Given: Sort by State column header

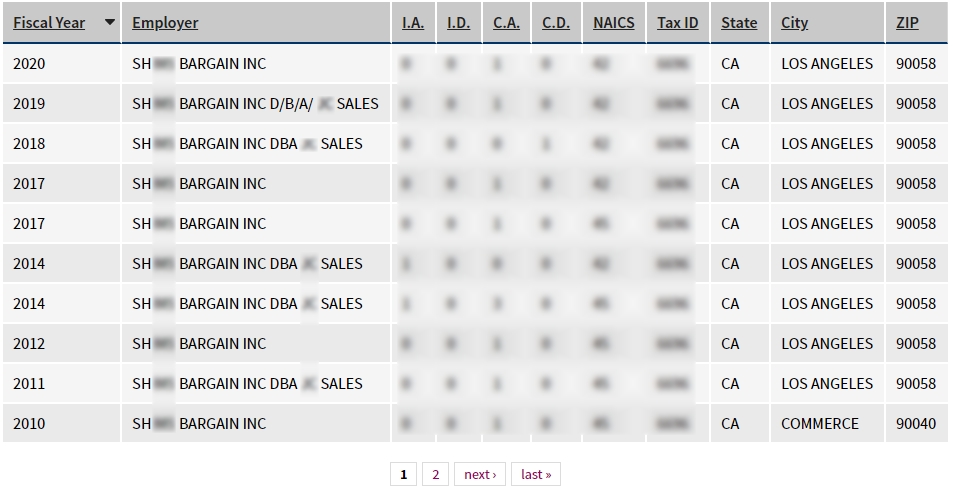Looking at the screenshot, I should tap(739, 22).
